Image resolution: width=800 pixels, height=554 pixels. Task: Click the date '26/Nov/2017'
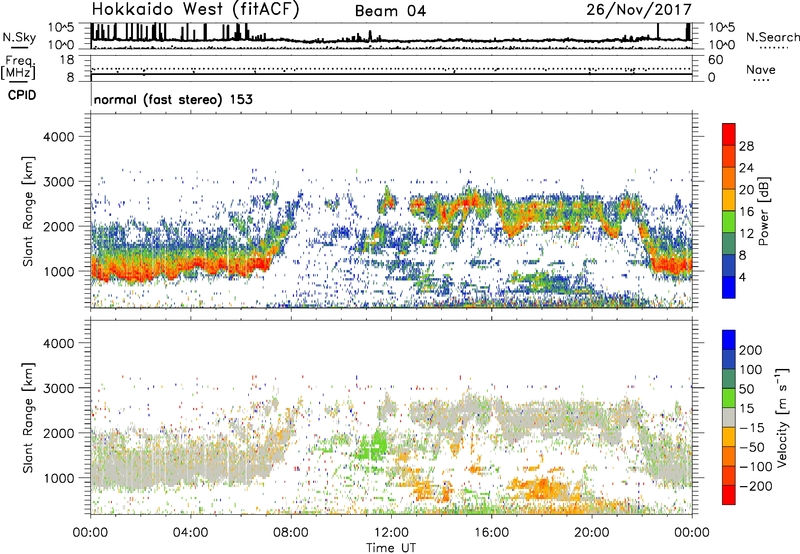tap(639, 10)
